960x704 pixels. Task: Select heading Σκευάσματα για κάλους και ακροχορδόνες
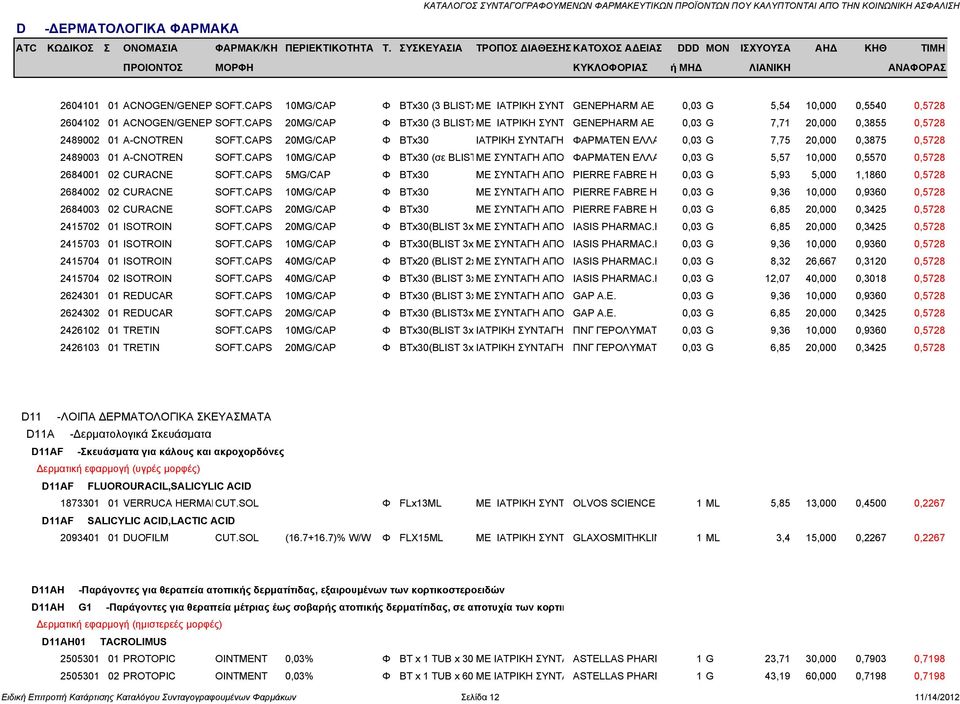(181, 452)
